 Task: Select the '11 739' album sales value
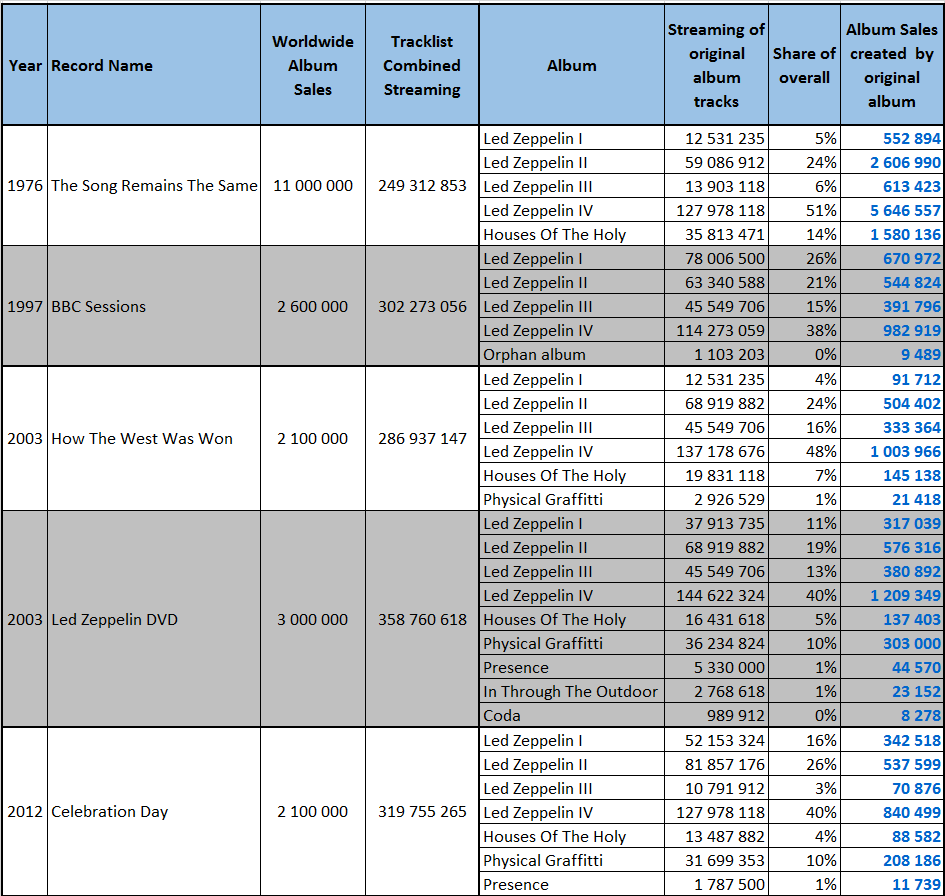[x=892, y=884]
